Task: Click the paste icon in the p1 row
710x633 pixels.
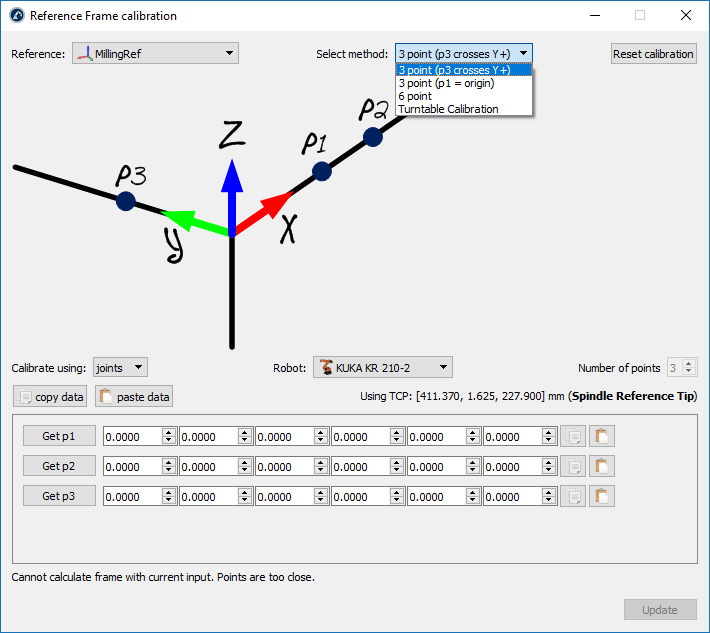Action: click(602, 436)
